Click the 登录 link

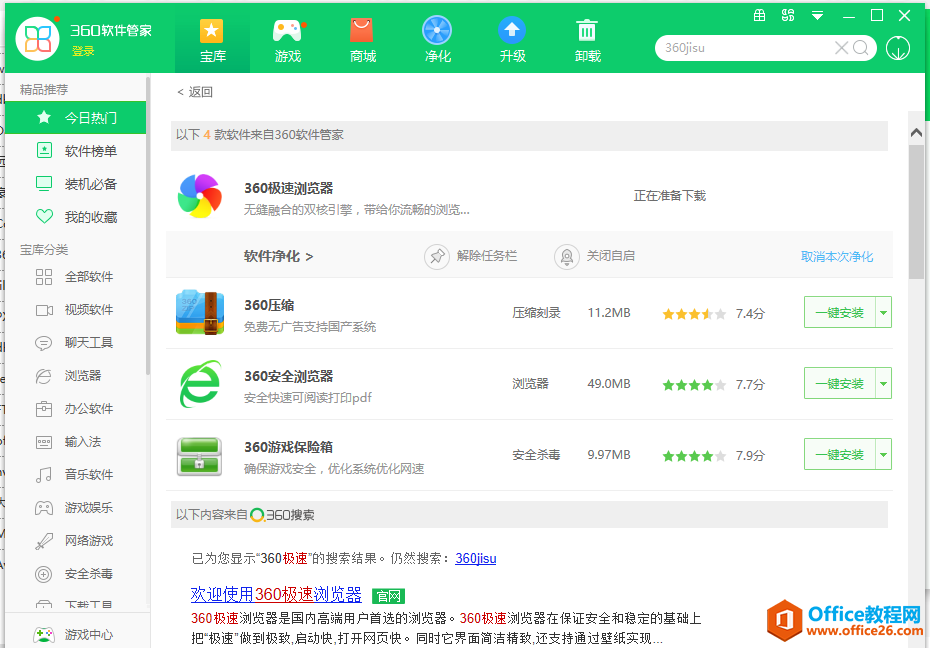(83, 51)
